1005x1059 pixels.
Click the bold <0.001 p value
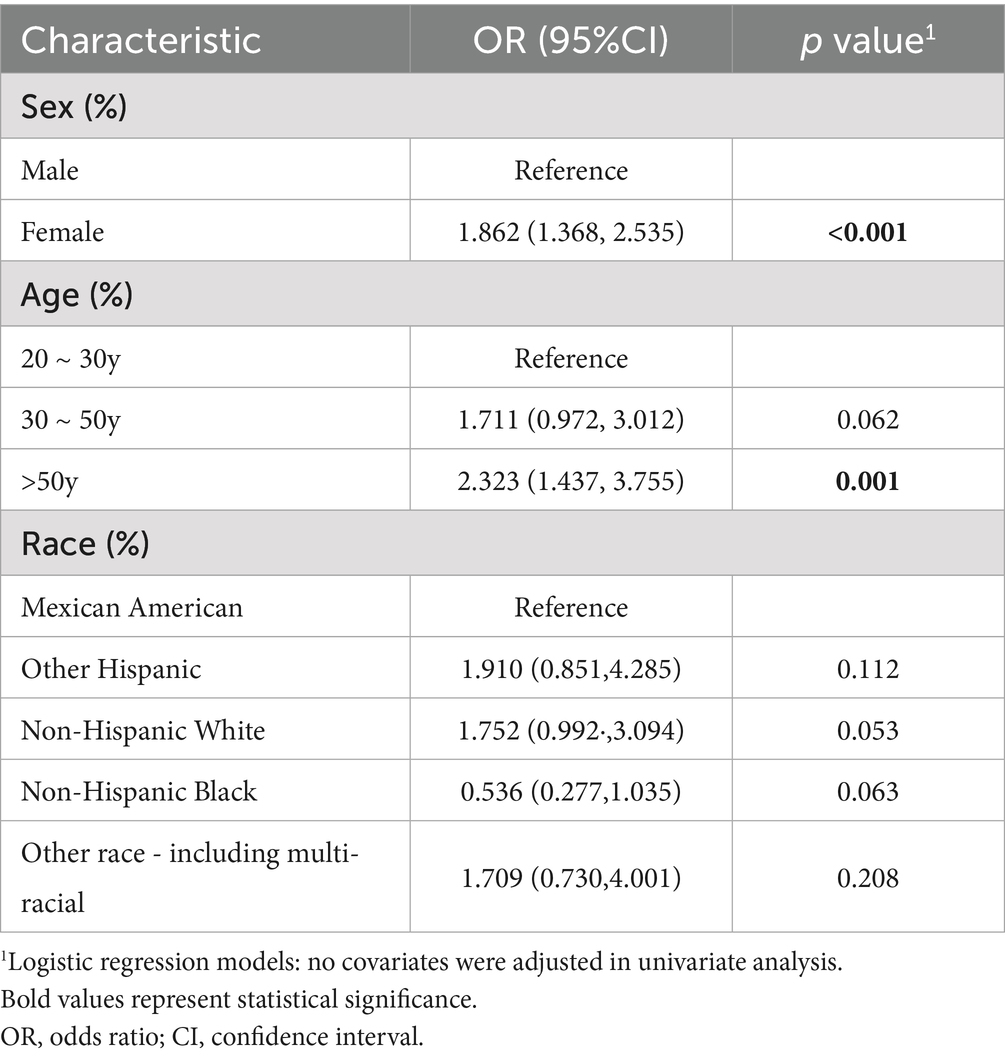point(868,232)
